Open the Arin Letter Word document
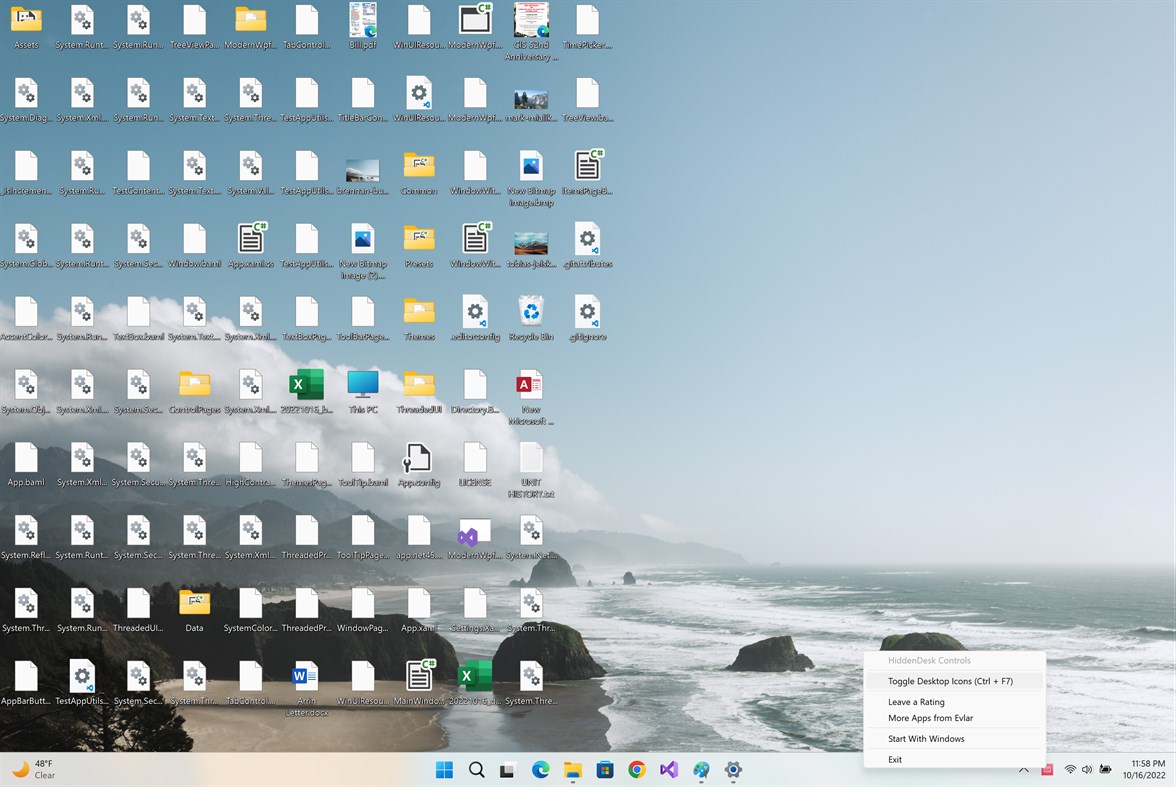Image resolution: width=1176 pixels, height=787 pixels. click(x=306, y=676)
